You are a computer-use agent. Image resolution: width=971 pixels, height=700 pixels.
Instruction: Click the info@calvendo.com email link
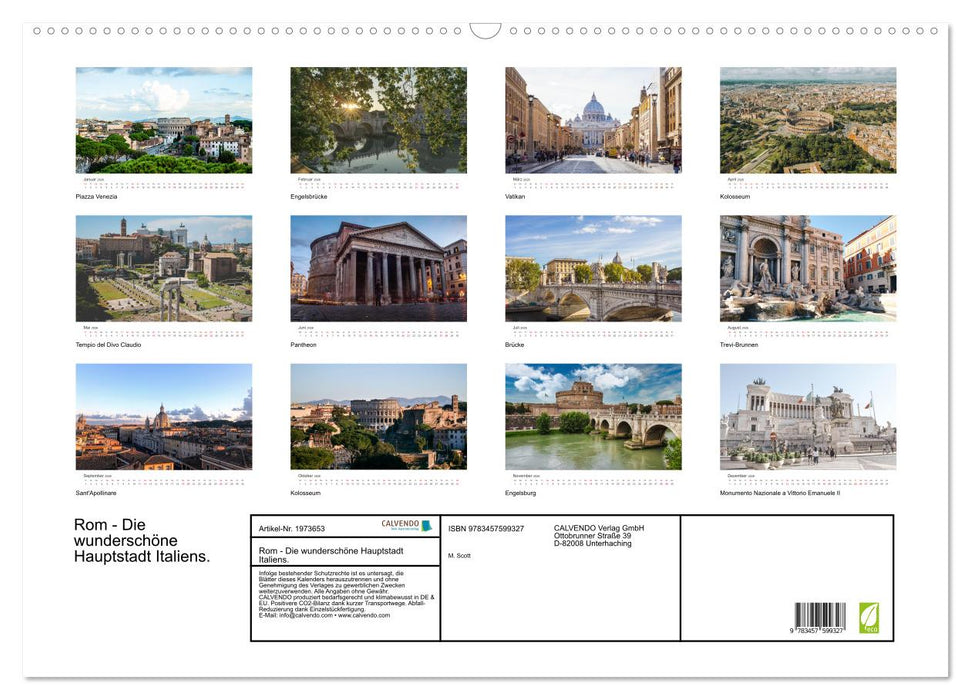point(307,616)
